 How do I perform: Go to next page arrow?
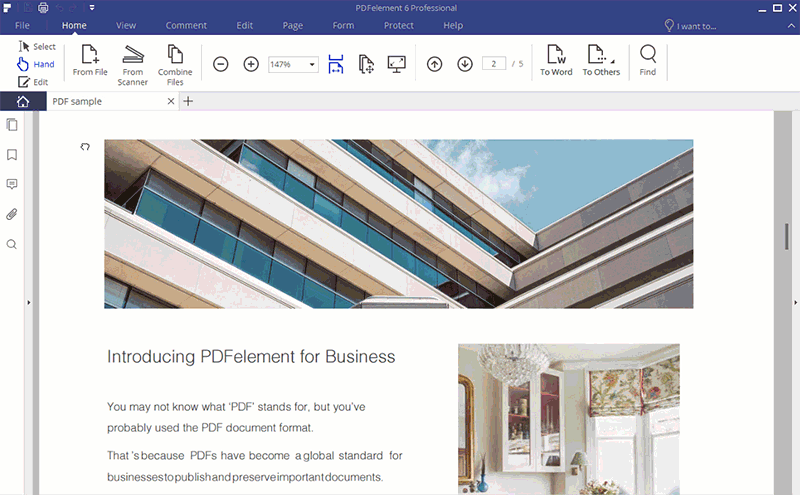(465, 64)
